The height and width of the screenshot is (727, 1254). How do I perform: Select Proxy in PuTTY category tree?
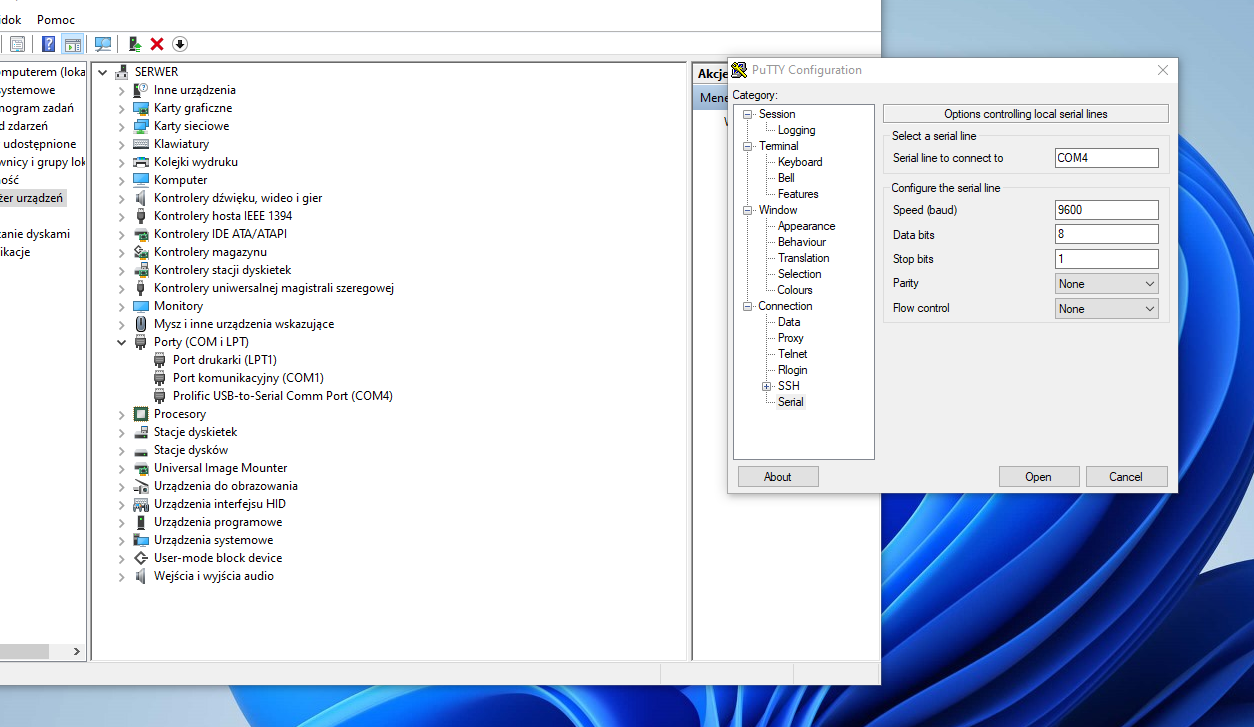pyautogui.click(x=790, y=338)
